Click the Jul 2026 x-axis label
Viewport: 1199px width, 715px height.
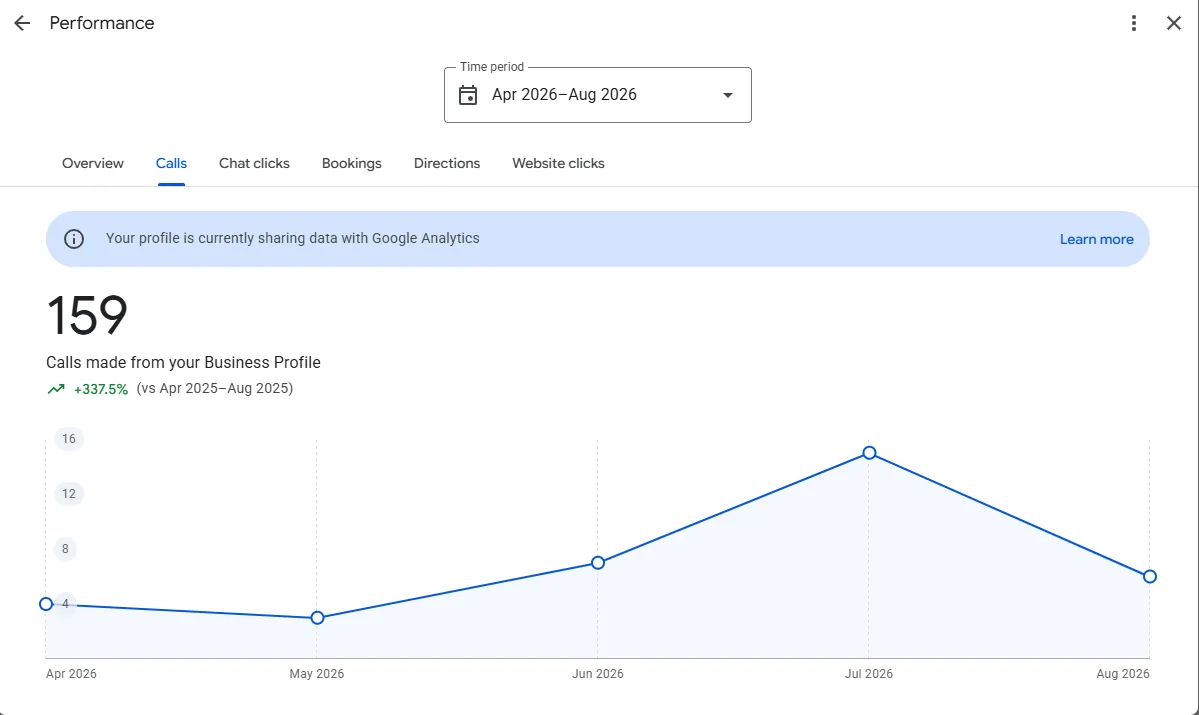click(869, 674)
